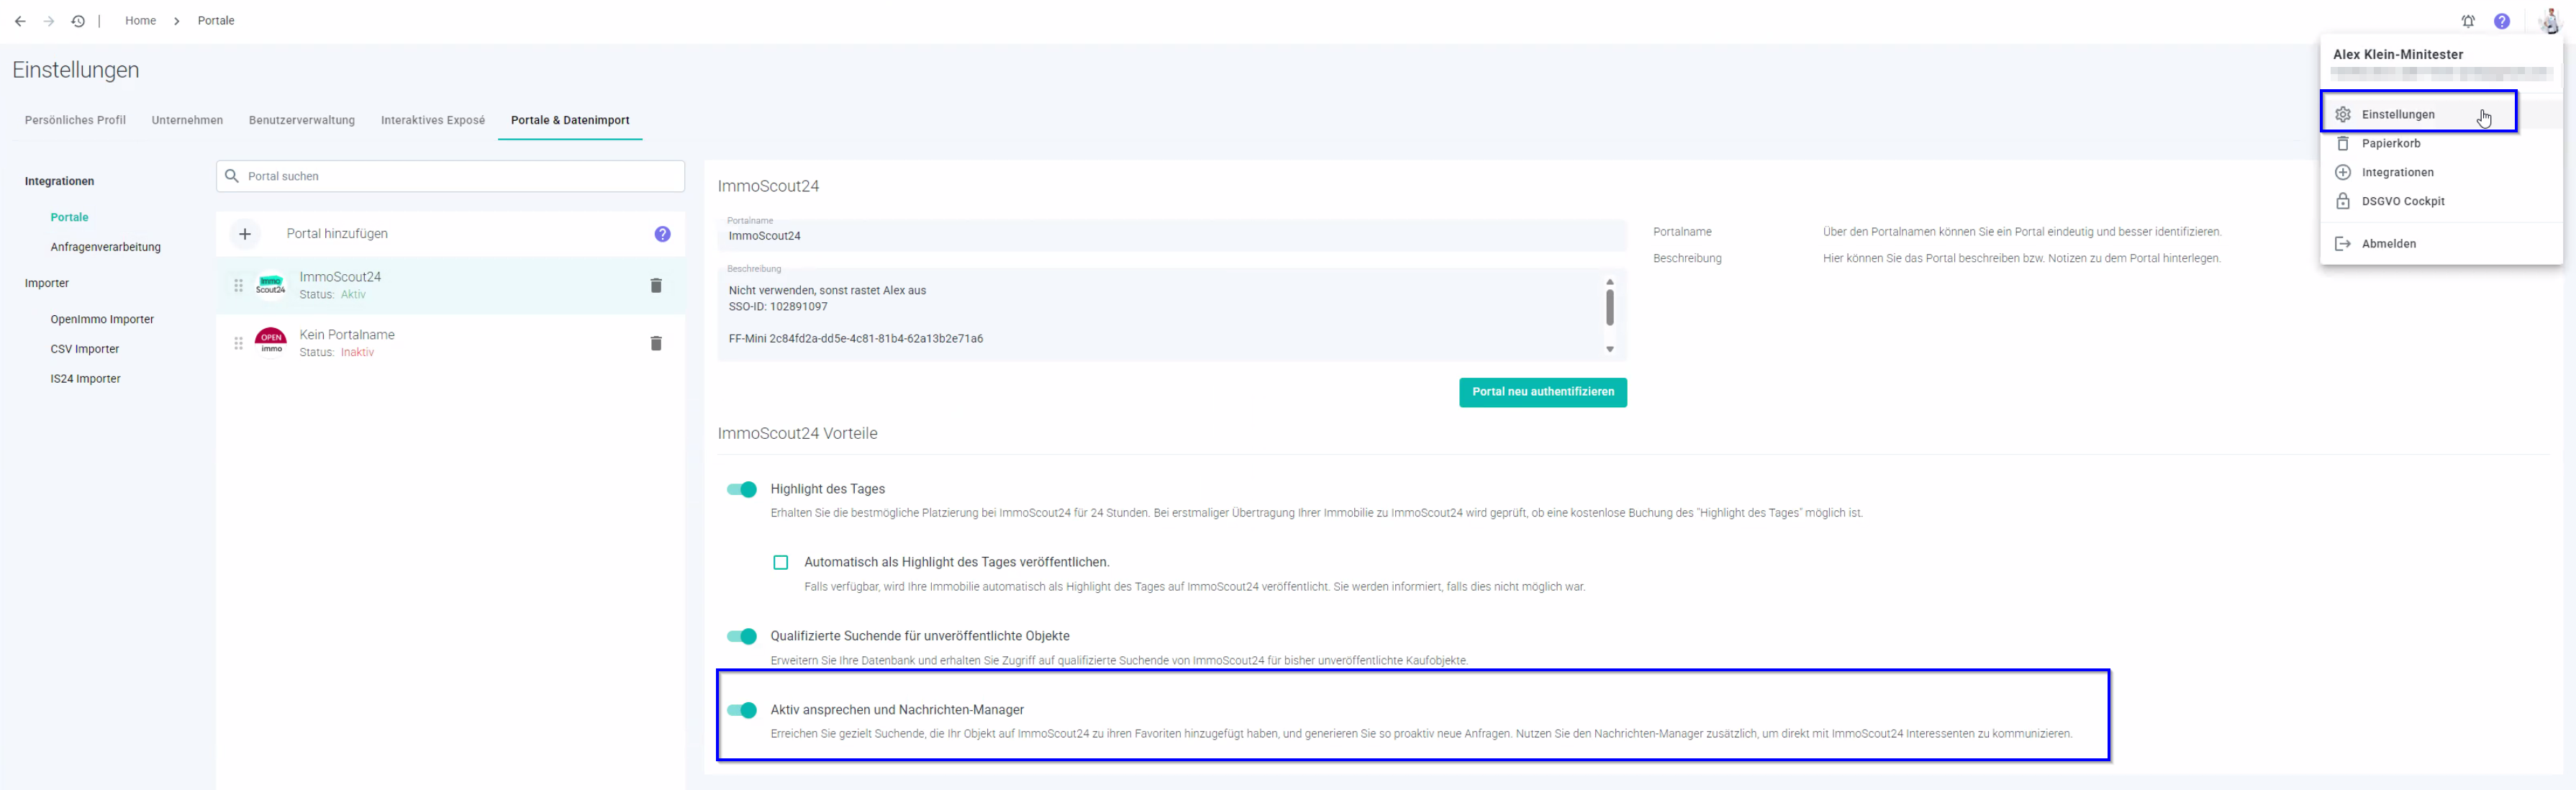This screenshot has height=790, width=2576.
Task: Grab the drag handle of ImmoScout24 row
Action: [238, 286]
